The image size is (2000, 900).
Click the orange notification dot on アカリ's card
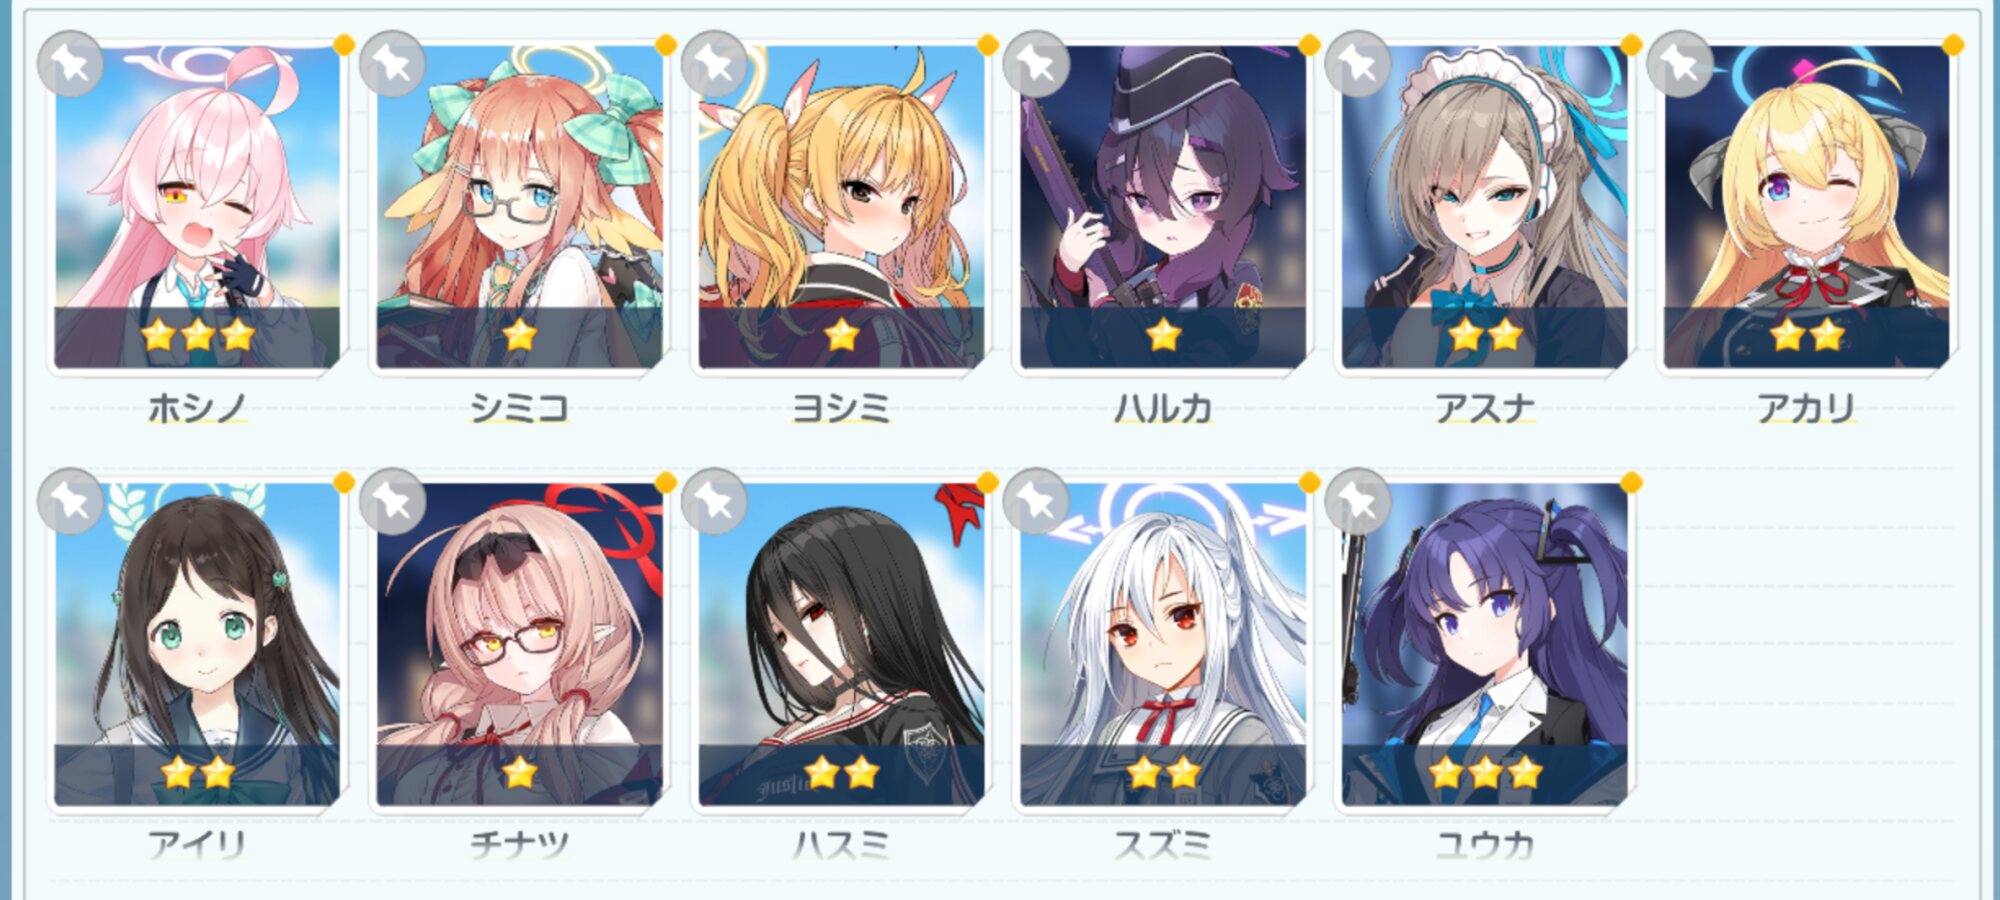(1953, 45)
